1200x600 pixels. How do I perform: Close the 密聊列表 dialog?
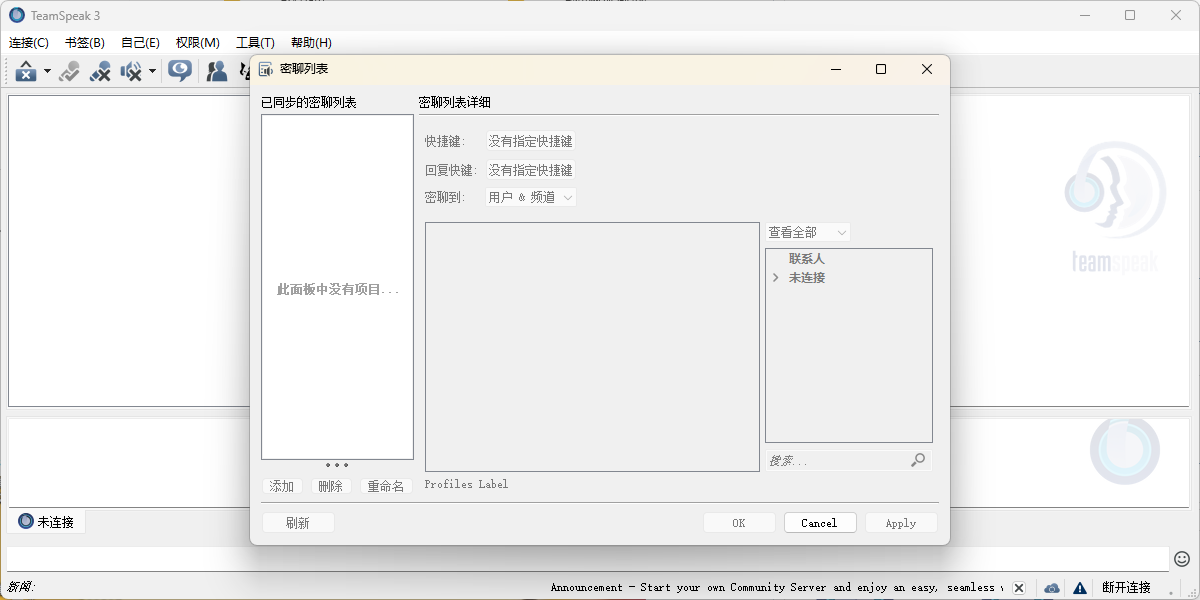(927, 69)
